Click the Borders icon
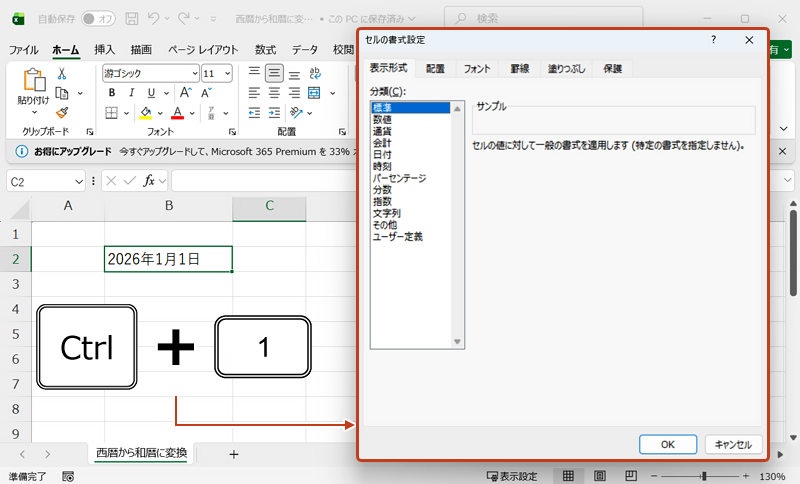The image size is (800, 484). [111, 113]
